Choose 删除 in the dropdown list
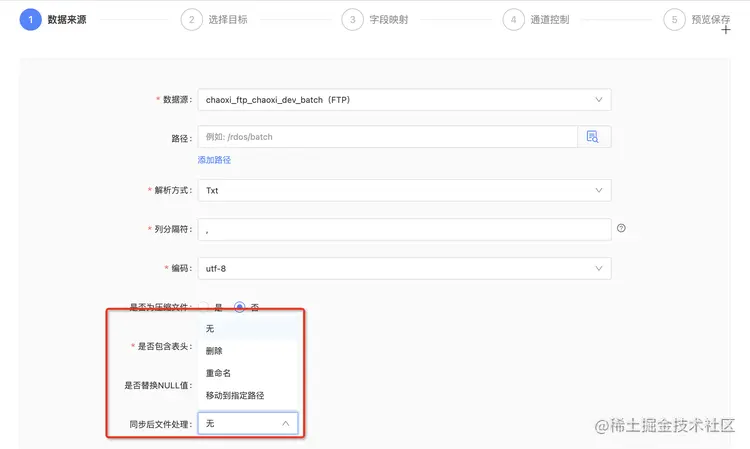Viewport: 750px width, 449px height. click(248, 350)
